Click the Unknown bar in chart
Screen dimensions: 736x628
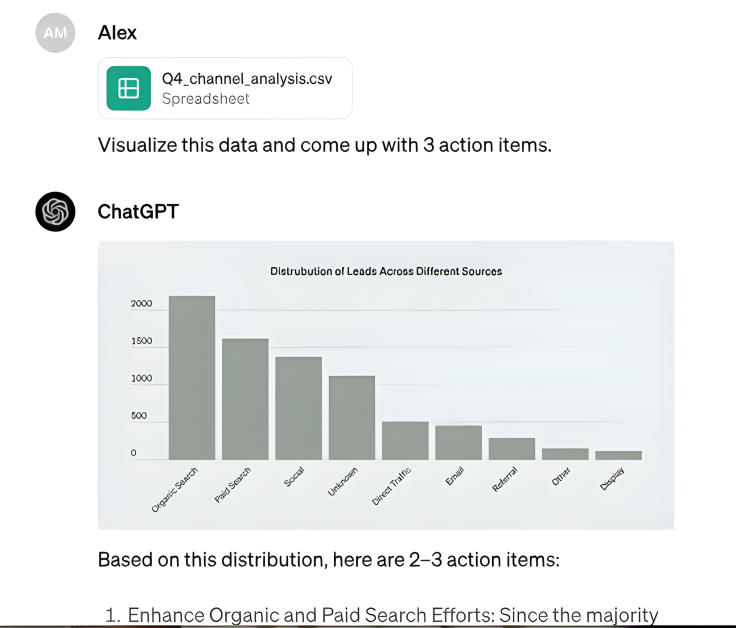pos(352,418)
